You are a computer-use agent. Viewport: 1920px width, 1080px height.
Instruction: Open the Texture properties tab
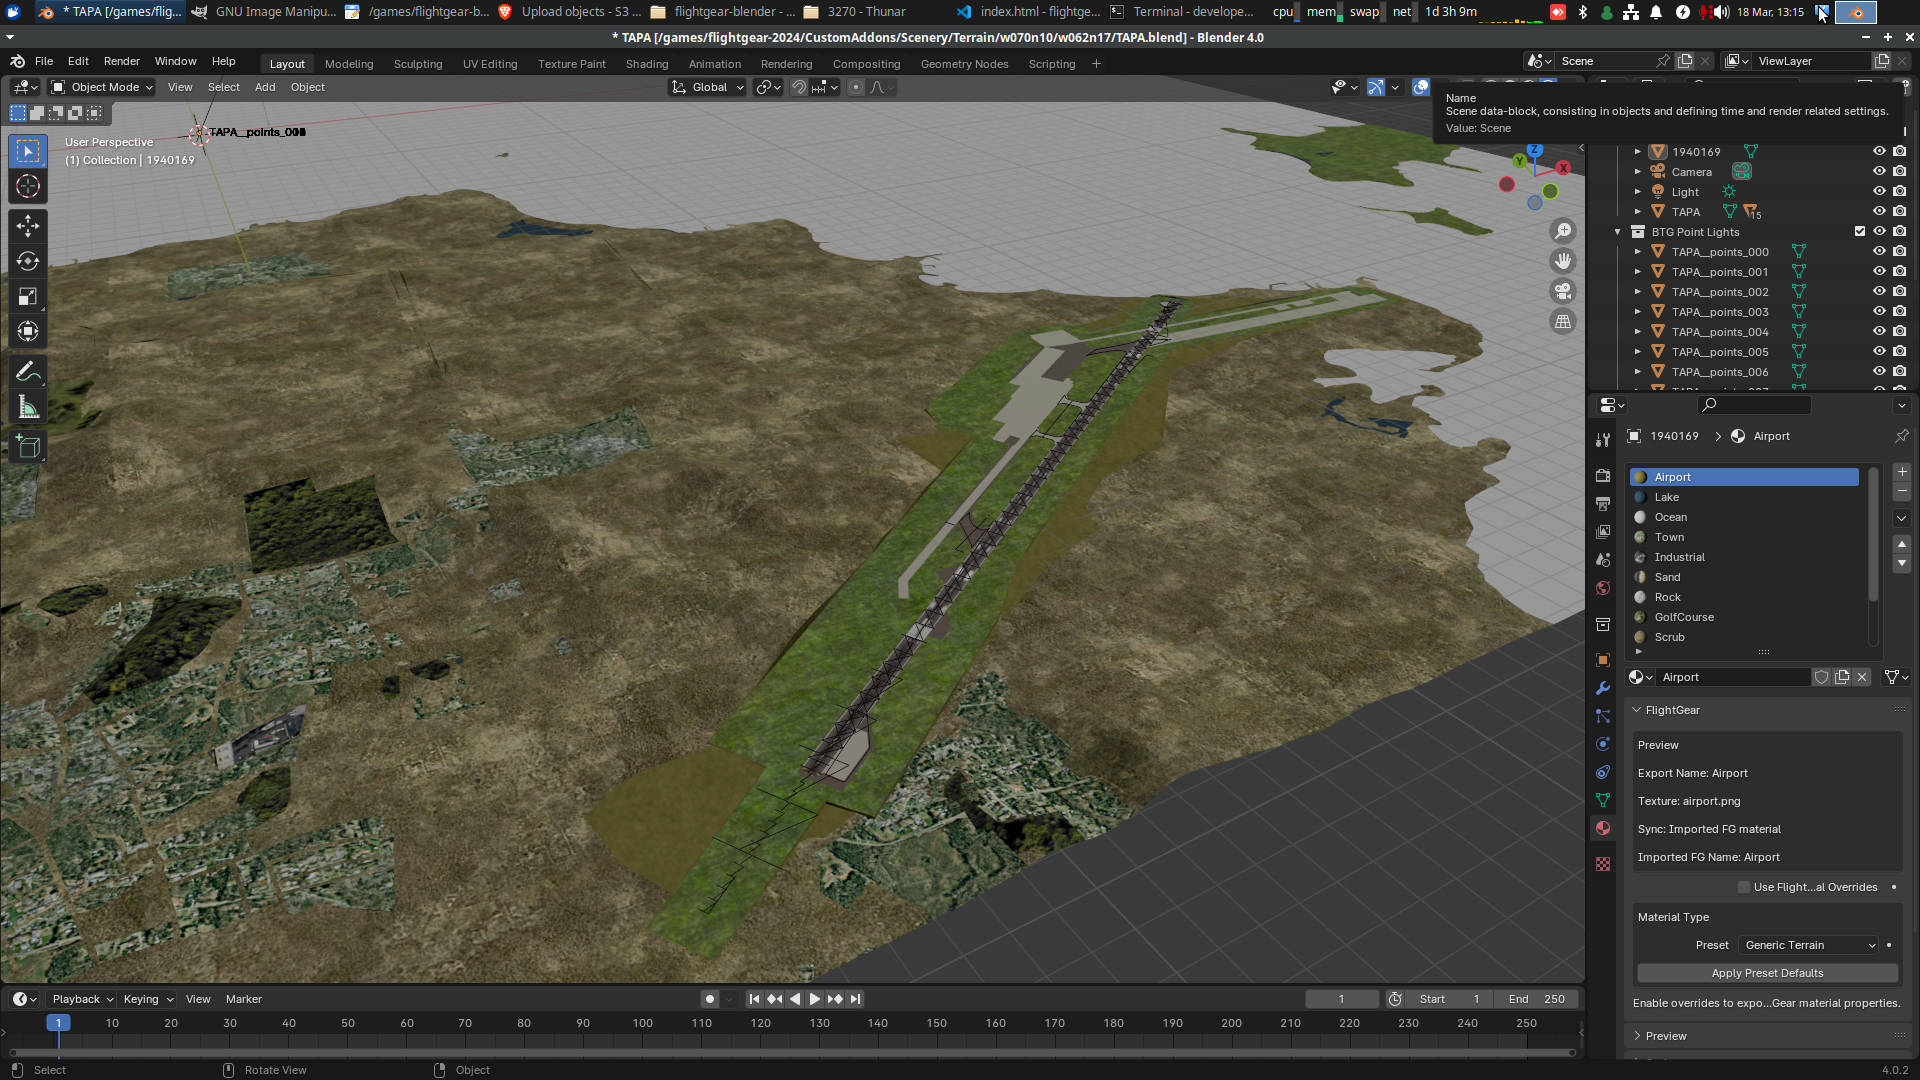[1603, 863]
